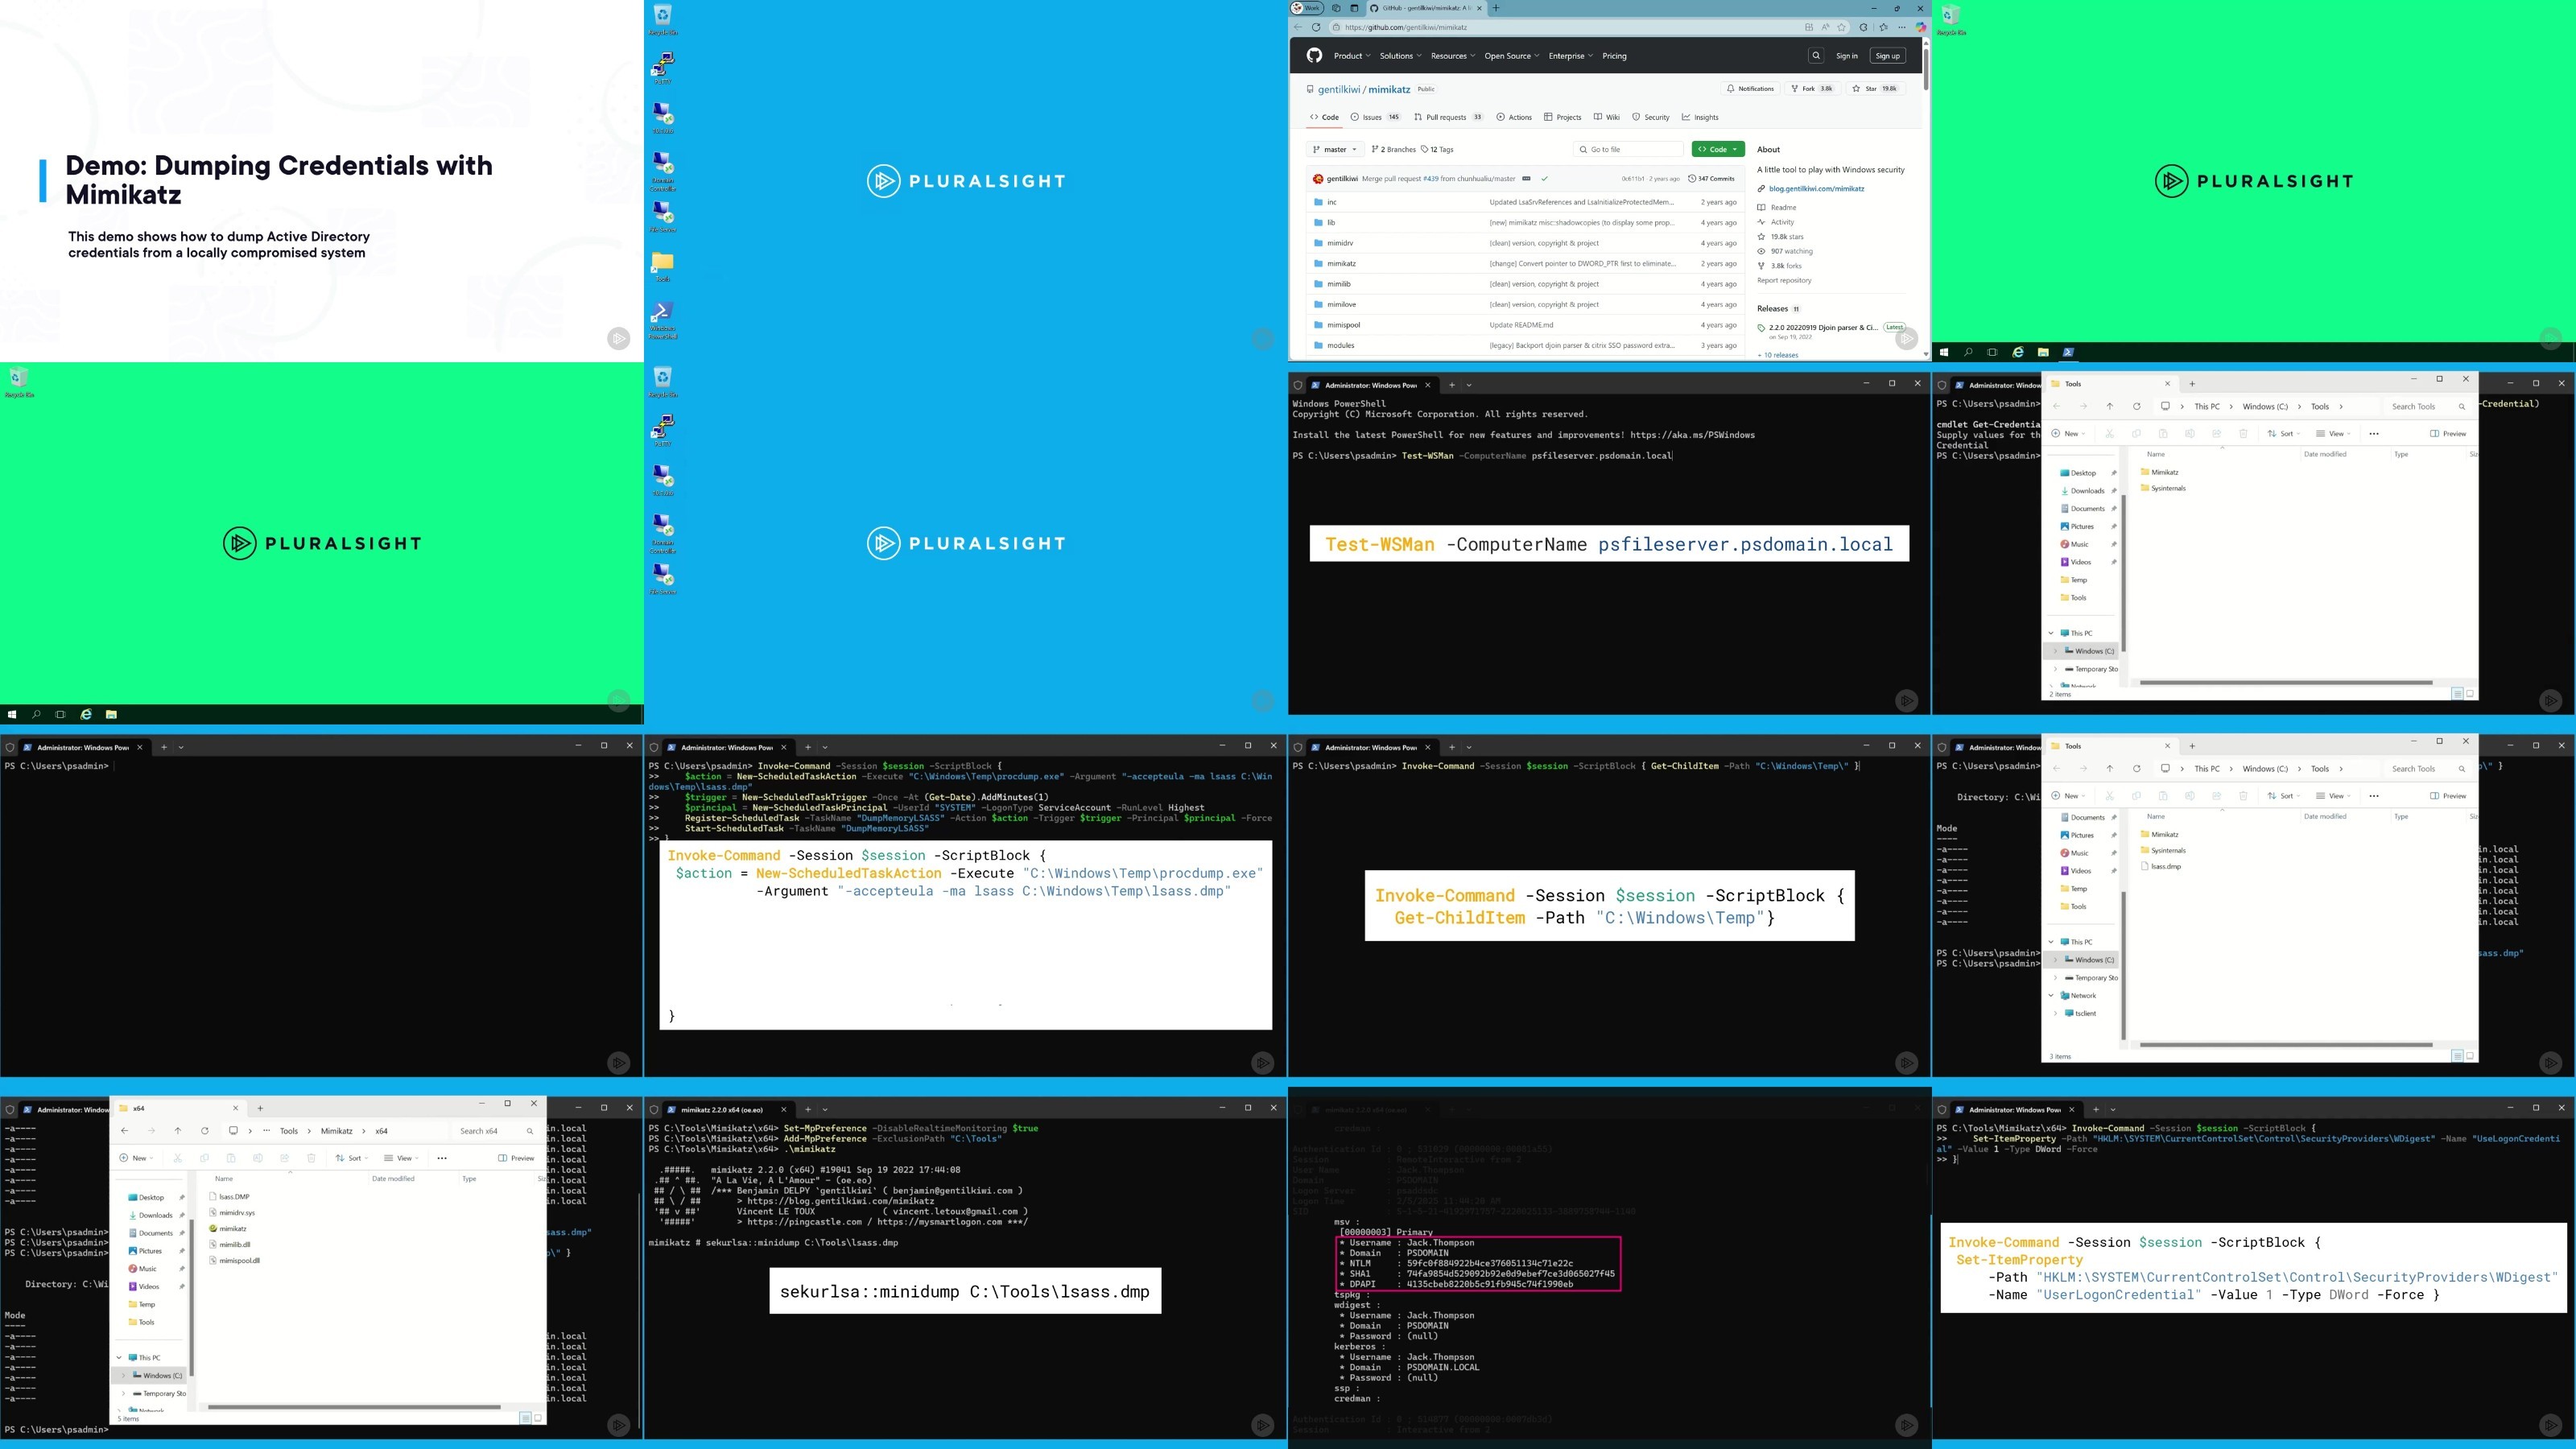The width and height of the screenshot is (2576, 1449).
Task: Click the Cut scissors icon in x64 explorer
Action: (x=177, y=1158)
